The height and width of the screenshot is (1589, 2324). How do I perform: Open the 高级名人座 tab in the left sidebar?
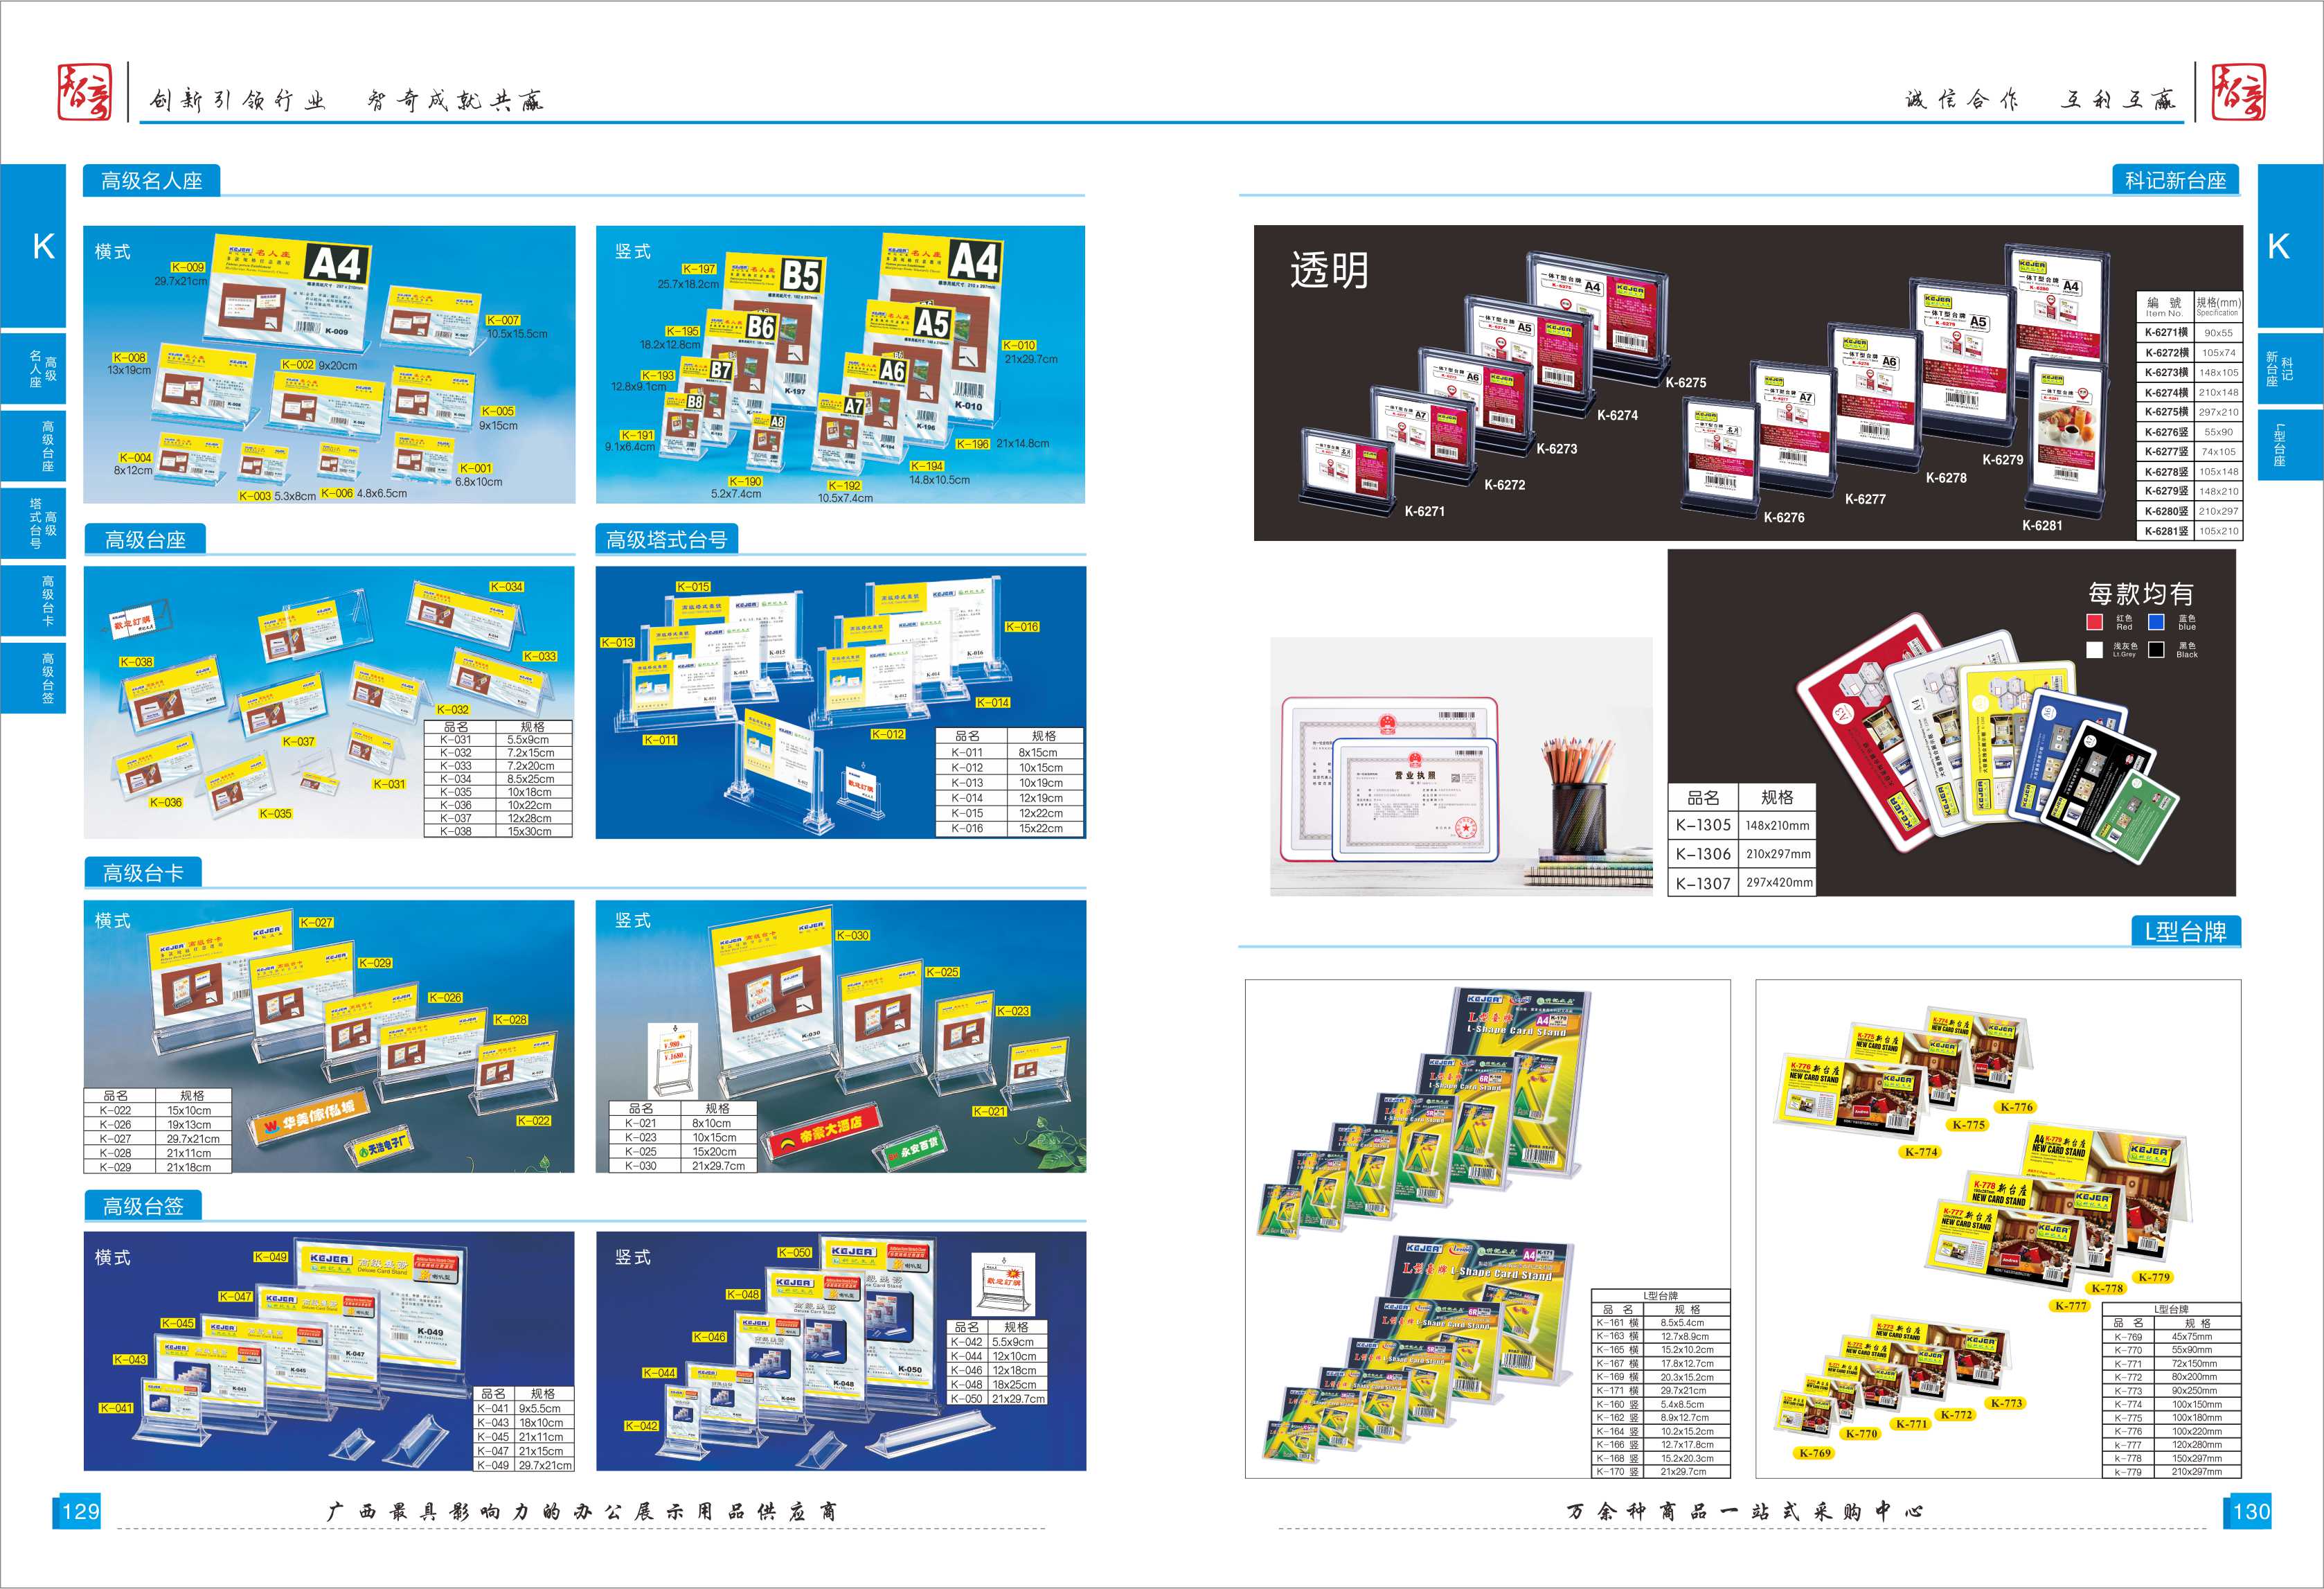point(39,369)
